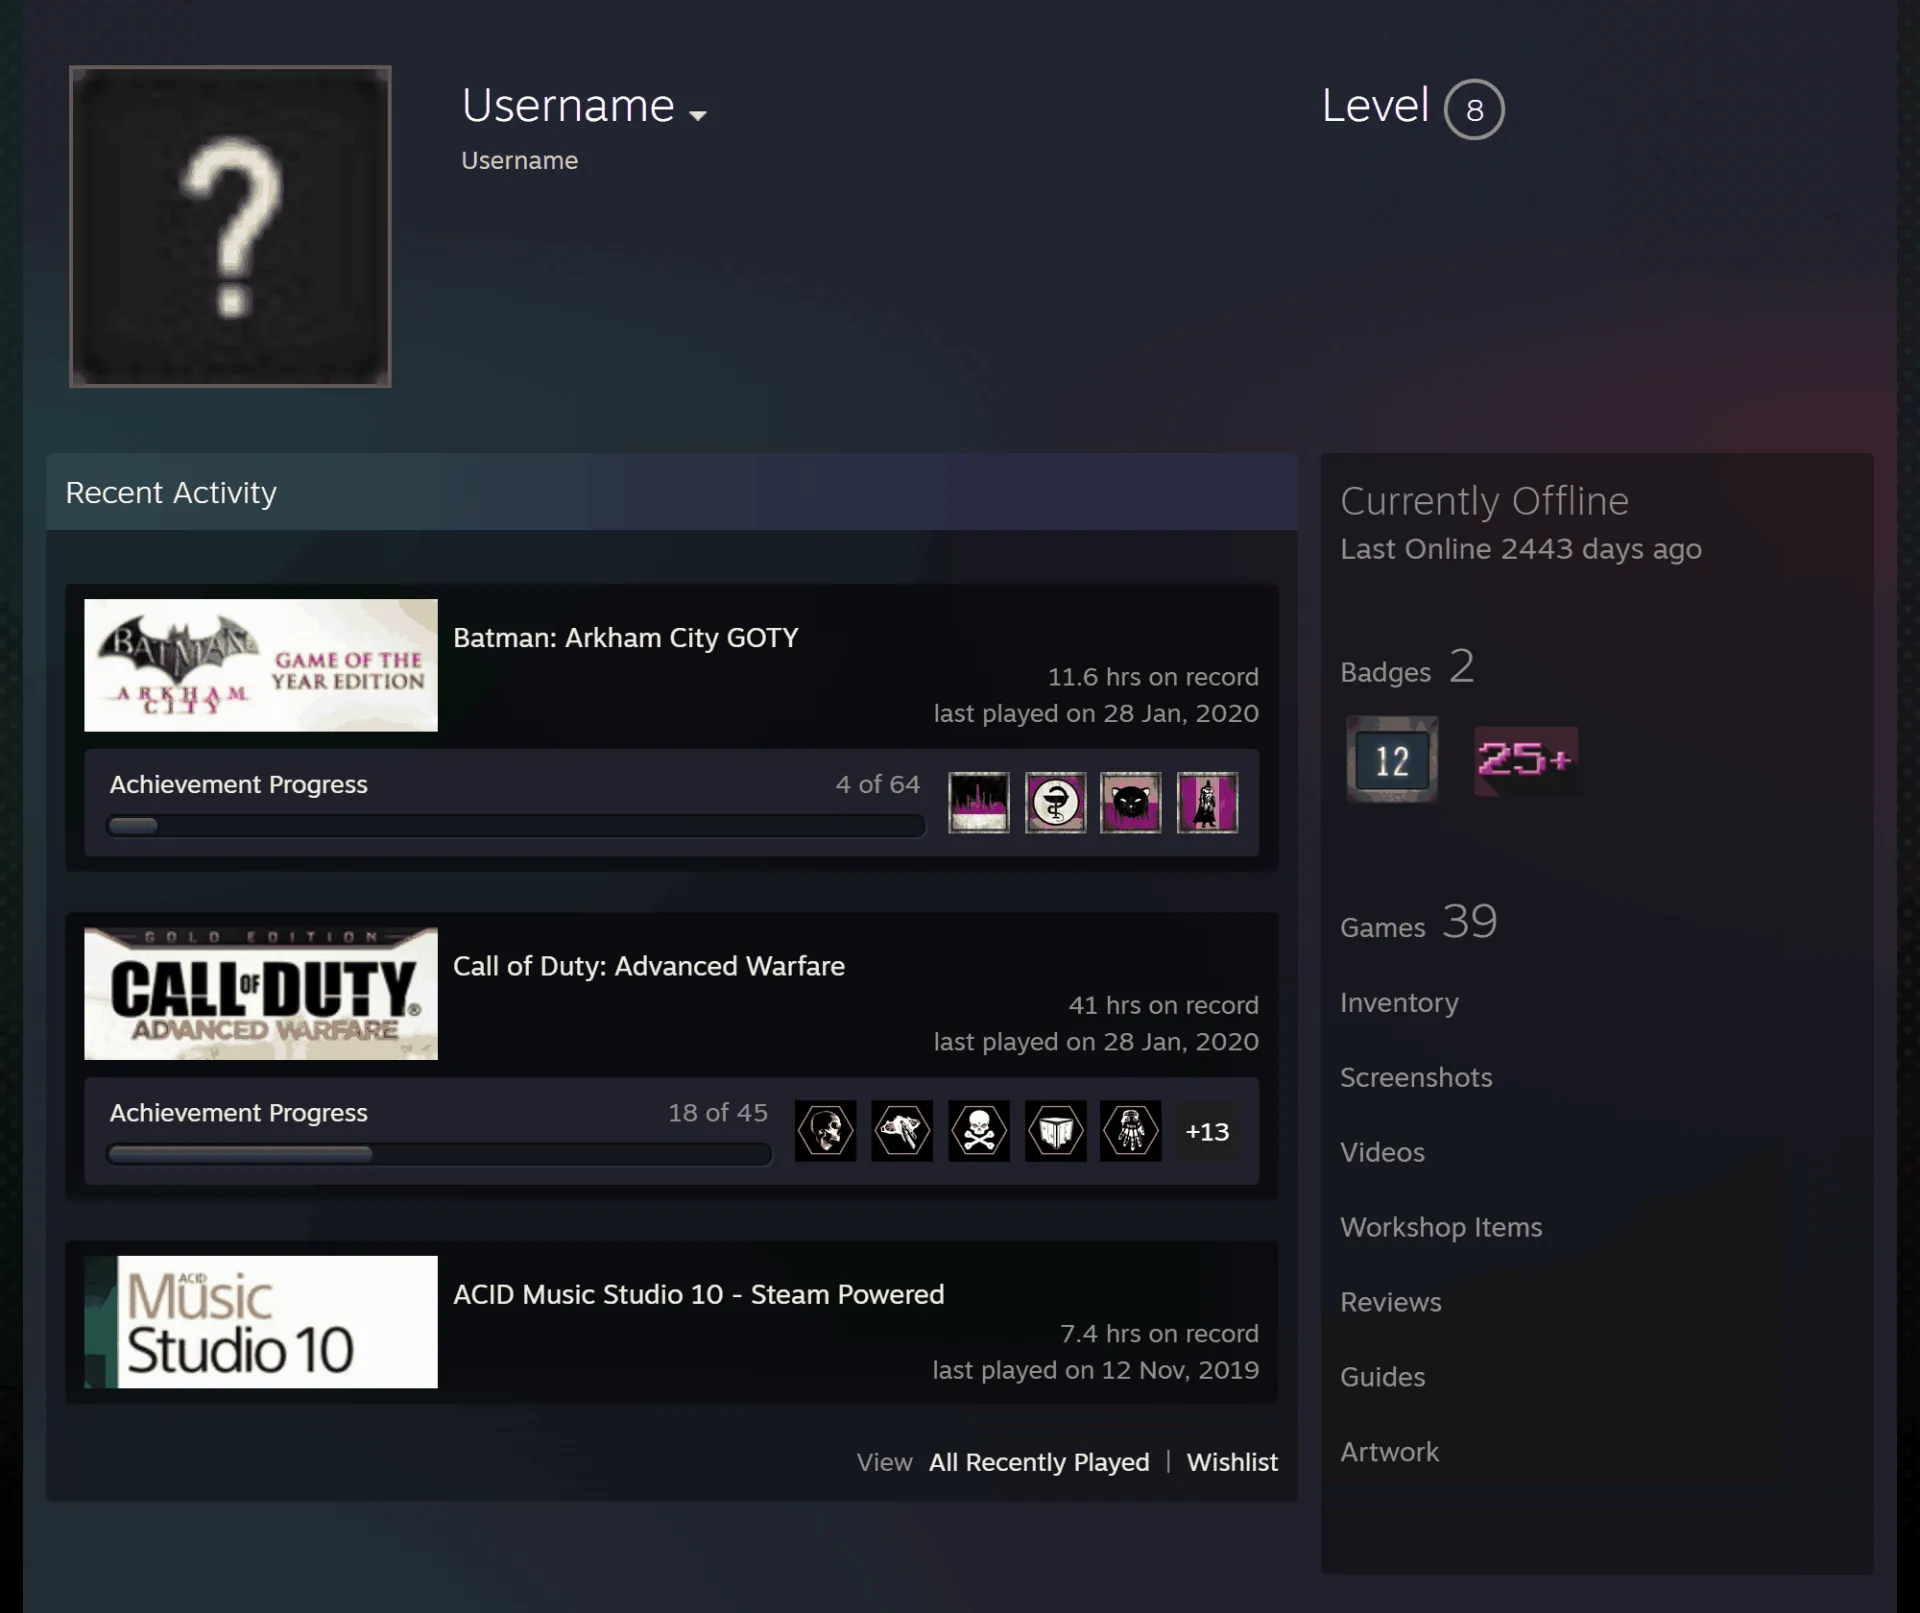The height and width of the screenshot is (1613, 1920).
Task: Open the Reviews page
Action: click(x=1391, y=1302)
